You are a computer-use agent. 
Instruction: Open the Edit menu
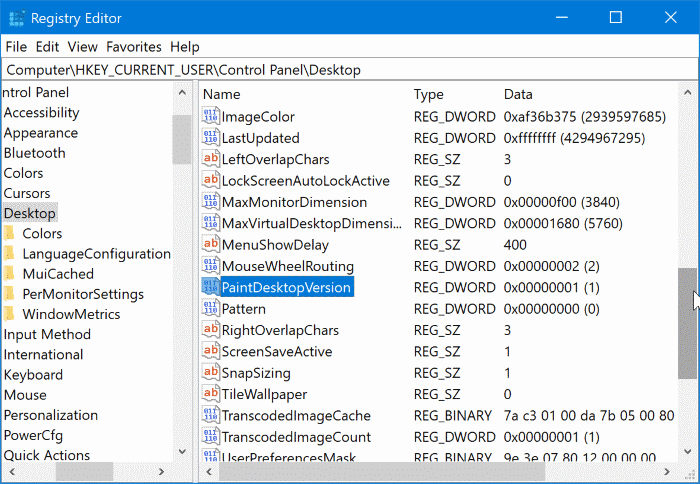pyautogui.click(x=47, y=47)
